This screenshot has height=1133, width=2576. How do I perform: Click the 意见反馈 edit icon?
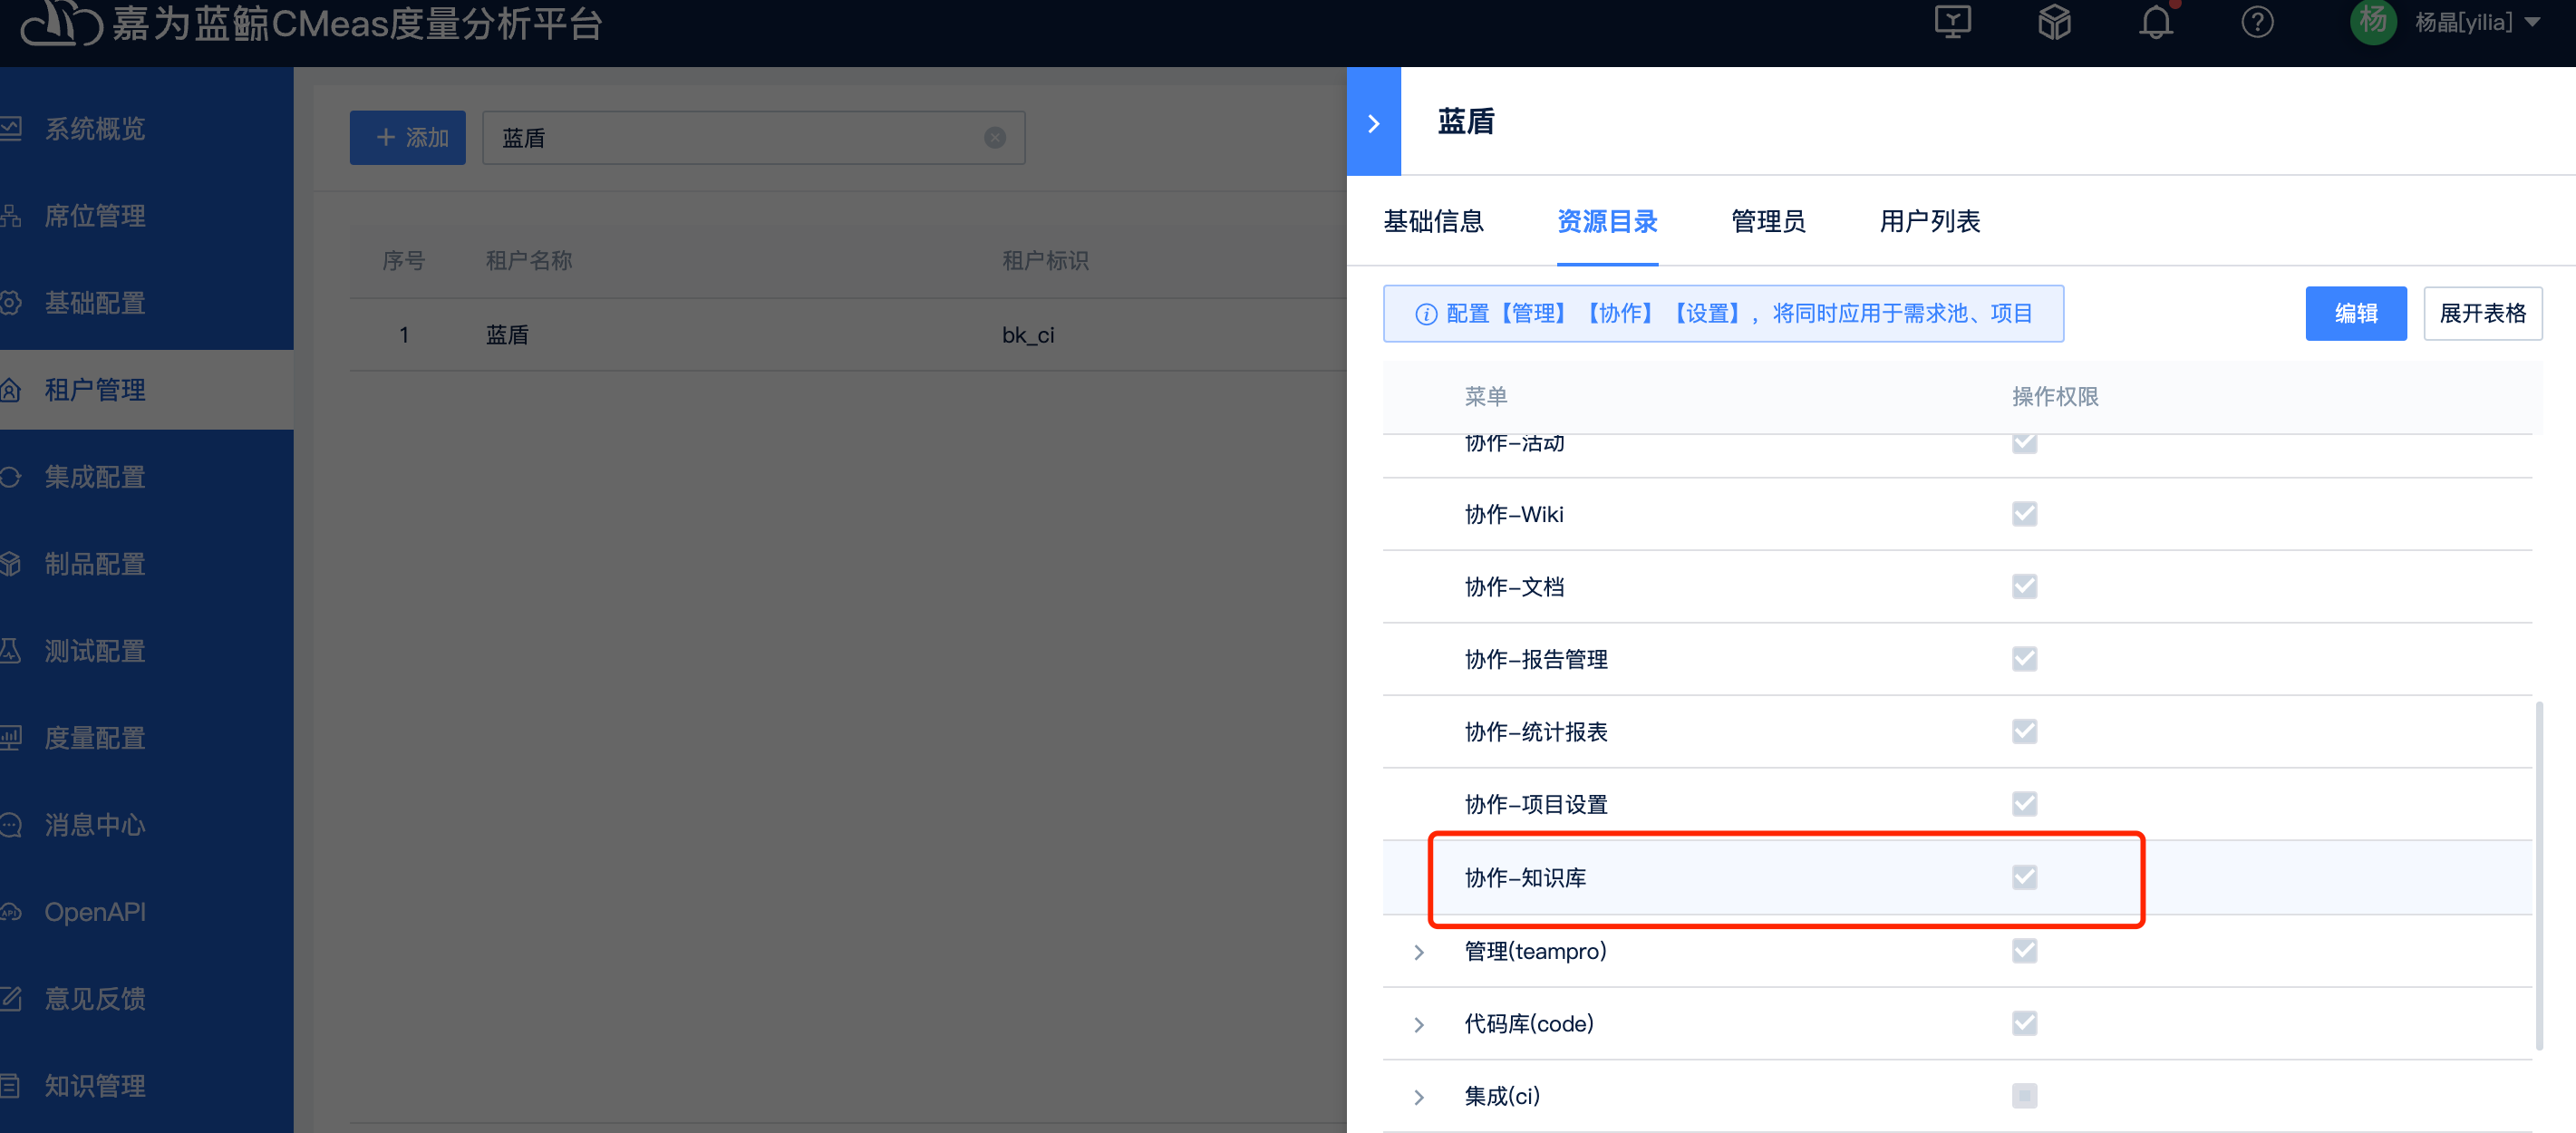[x=10, y=998]
